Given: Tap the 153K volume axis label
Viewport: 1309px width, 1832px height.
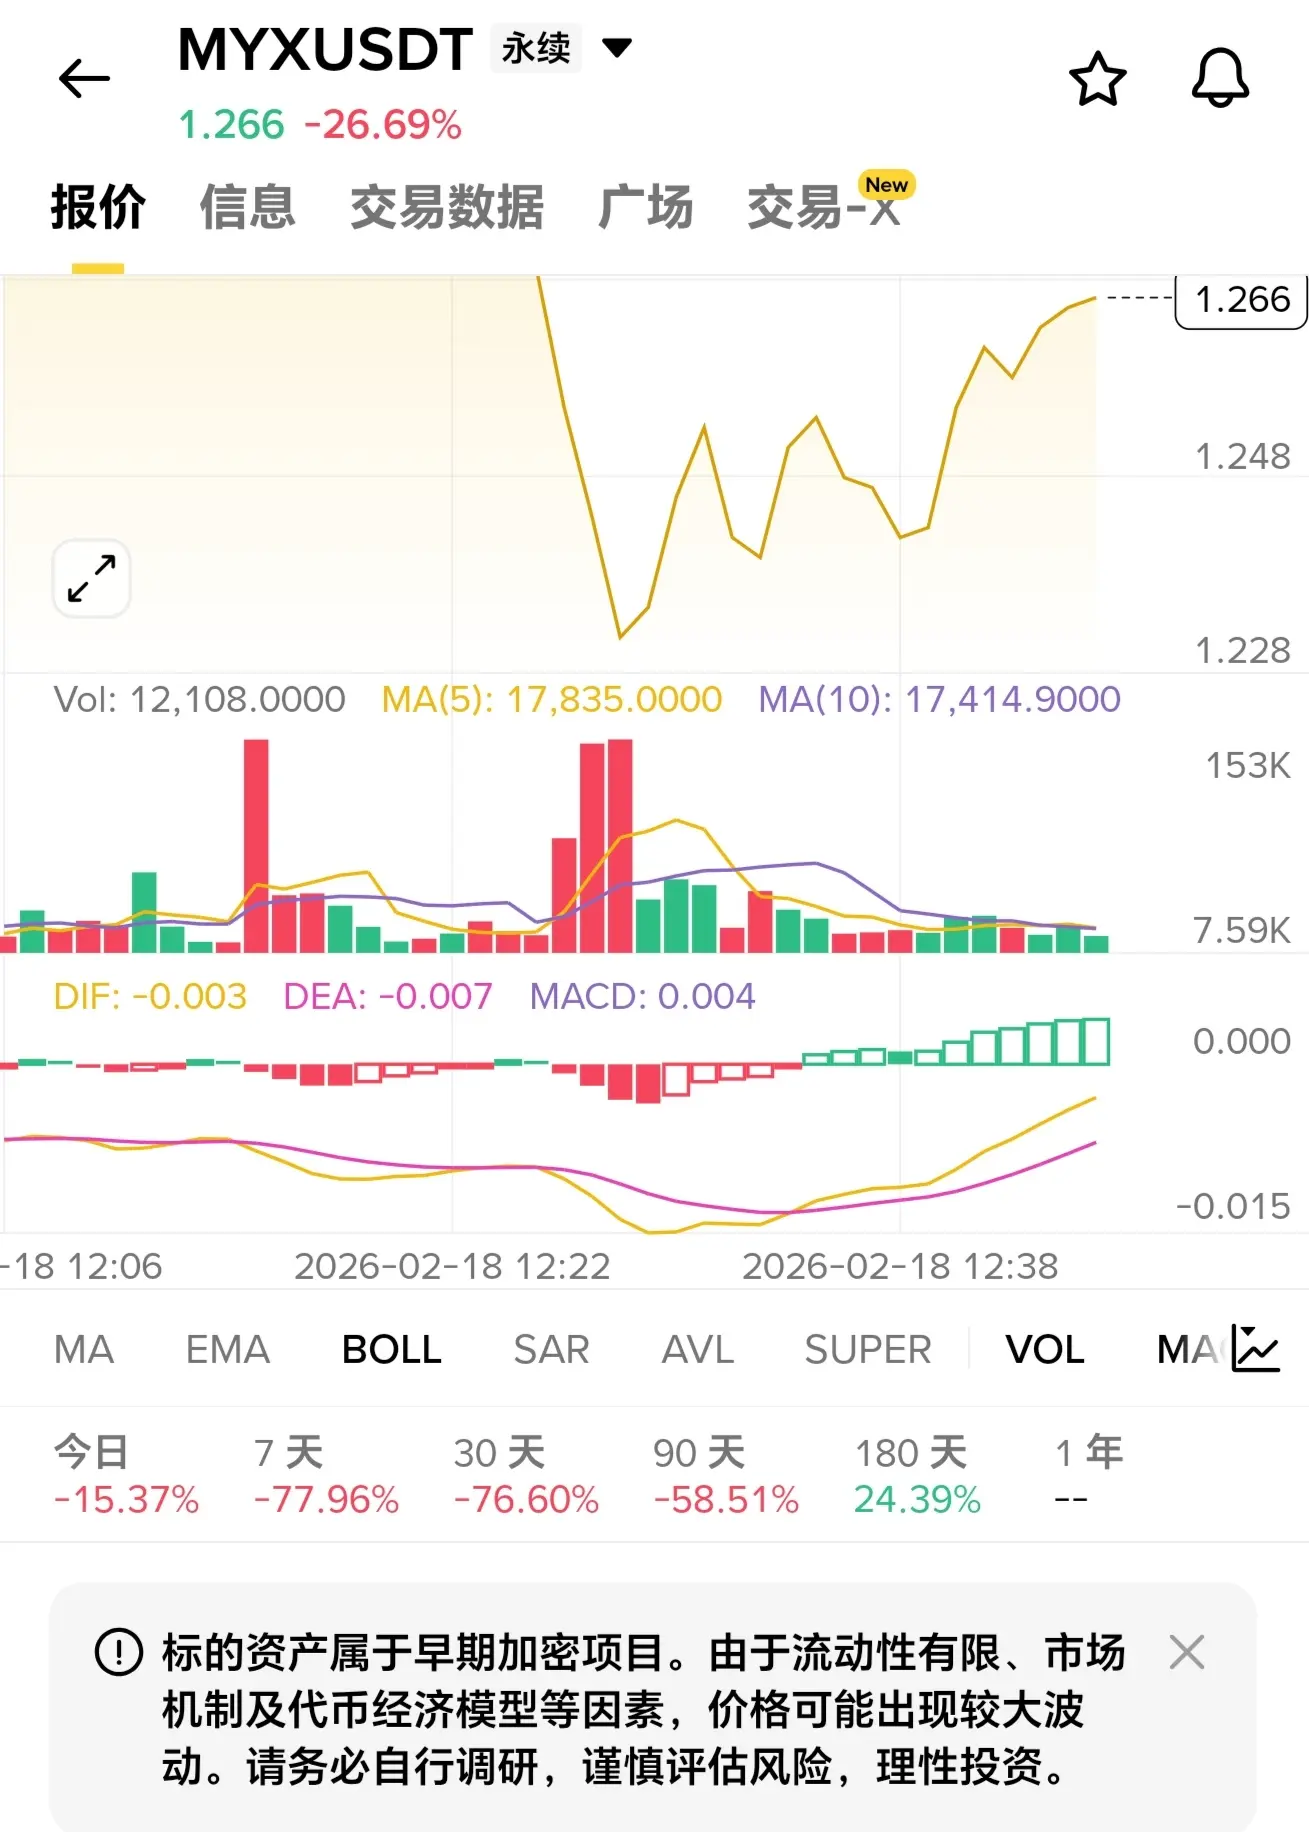Looking at the screenshot, I should pyautogui.click(x=1248, y=765).
